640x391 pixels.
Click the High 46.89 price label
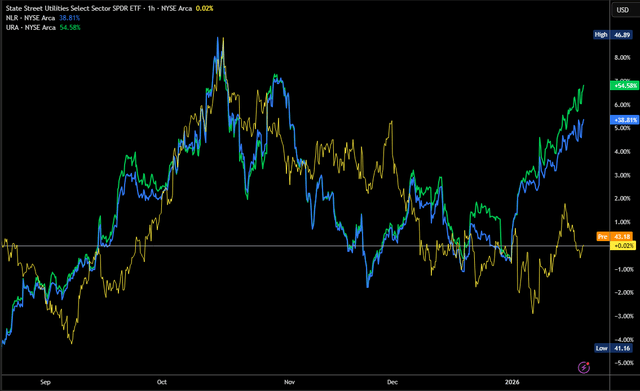coord(613,35)
